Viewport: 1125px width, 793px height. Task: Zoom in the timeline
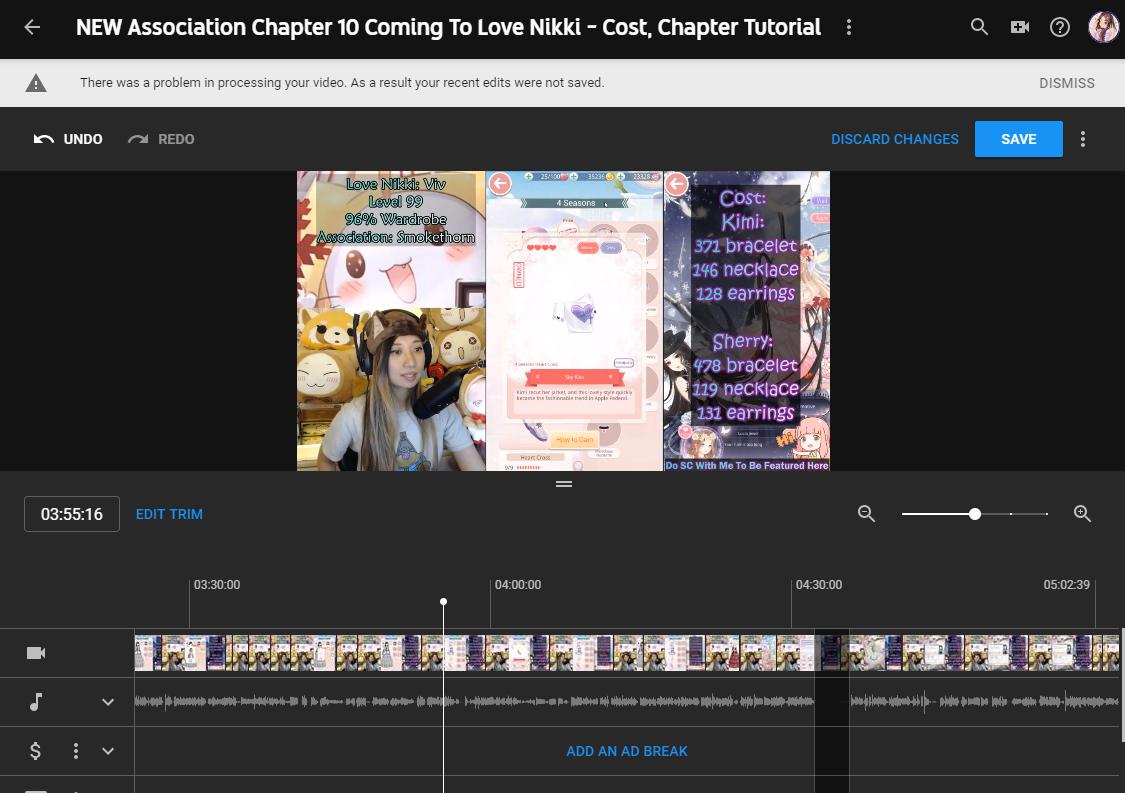click(1082, 514)
